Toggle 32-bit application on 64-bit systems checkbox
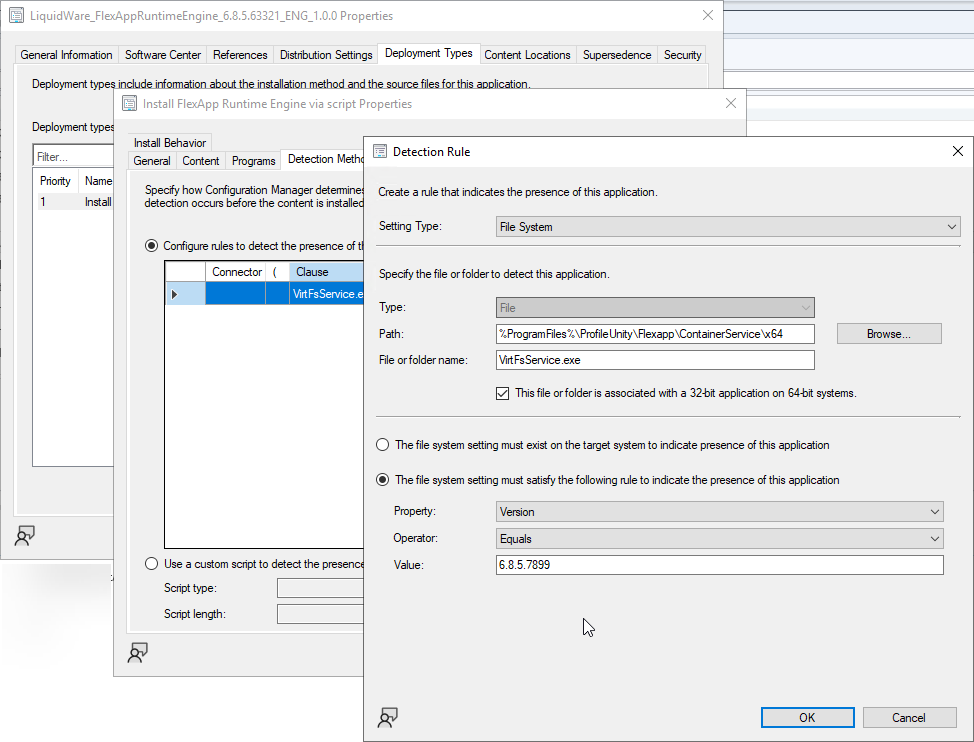The width and height of the screenshot is (974, 742). point(503,393)
